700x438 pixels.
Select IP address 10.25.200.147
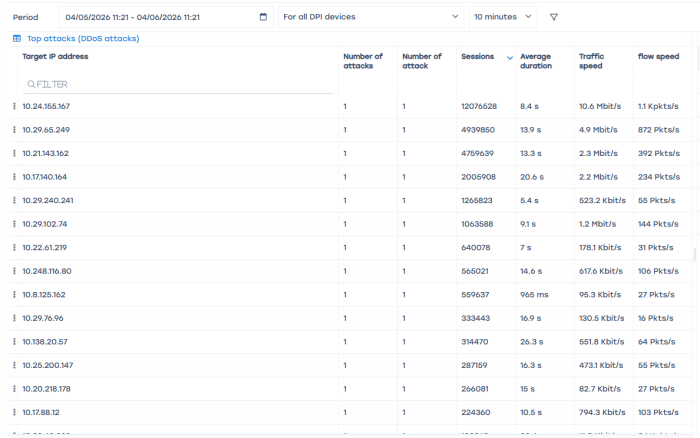(48, 365)
